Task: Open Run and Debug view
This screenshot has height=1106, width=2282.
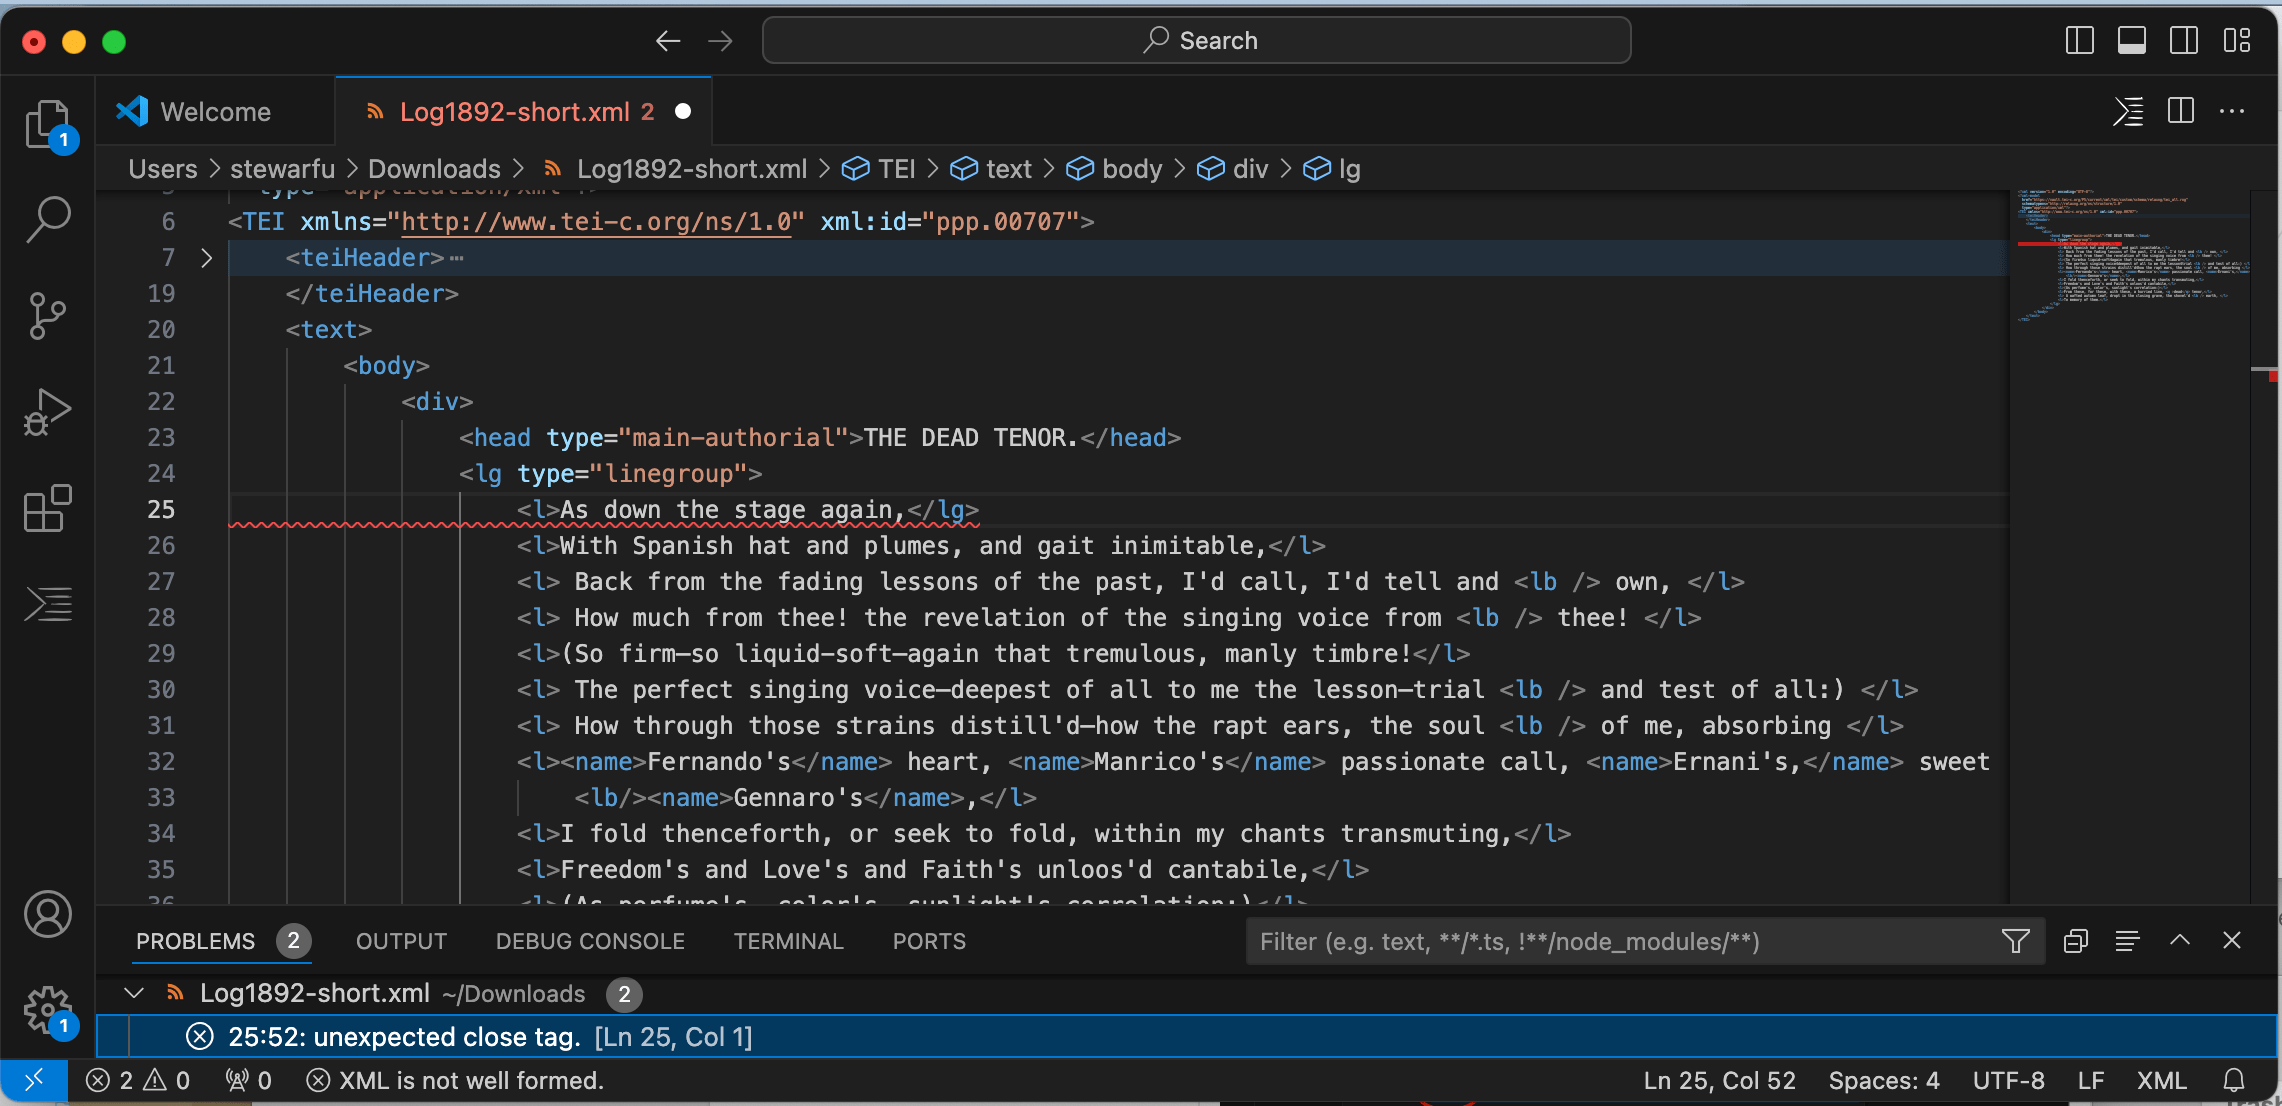Action: coord(47,411)
